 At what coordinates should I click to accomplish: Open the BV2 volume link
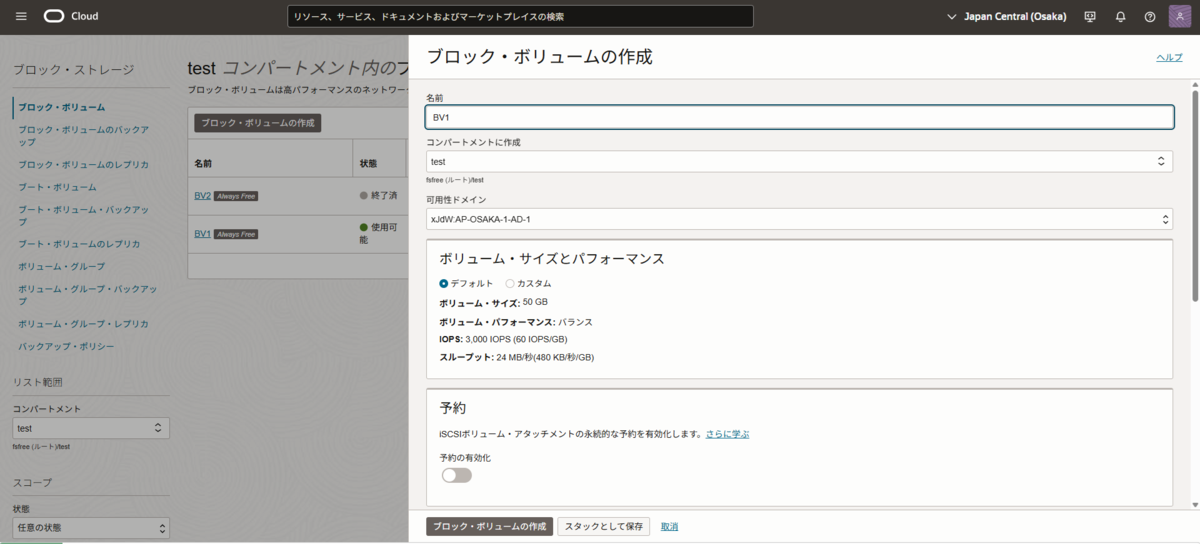pos(202,196)
